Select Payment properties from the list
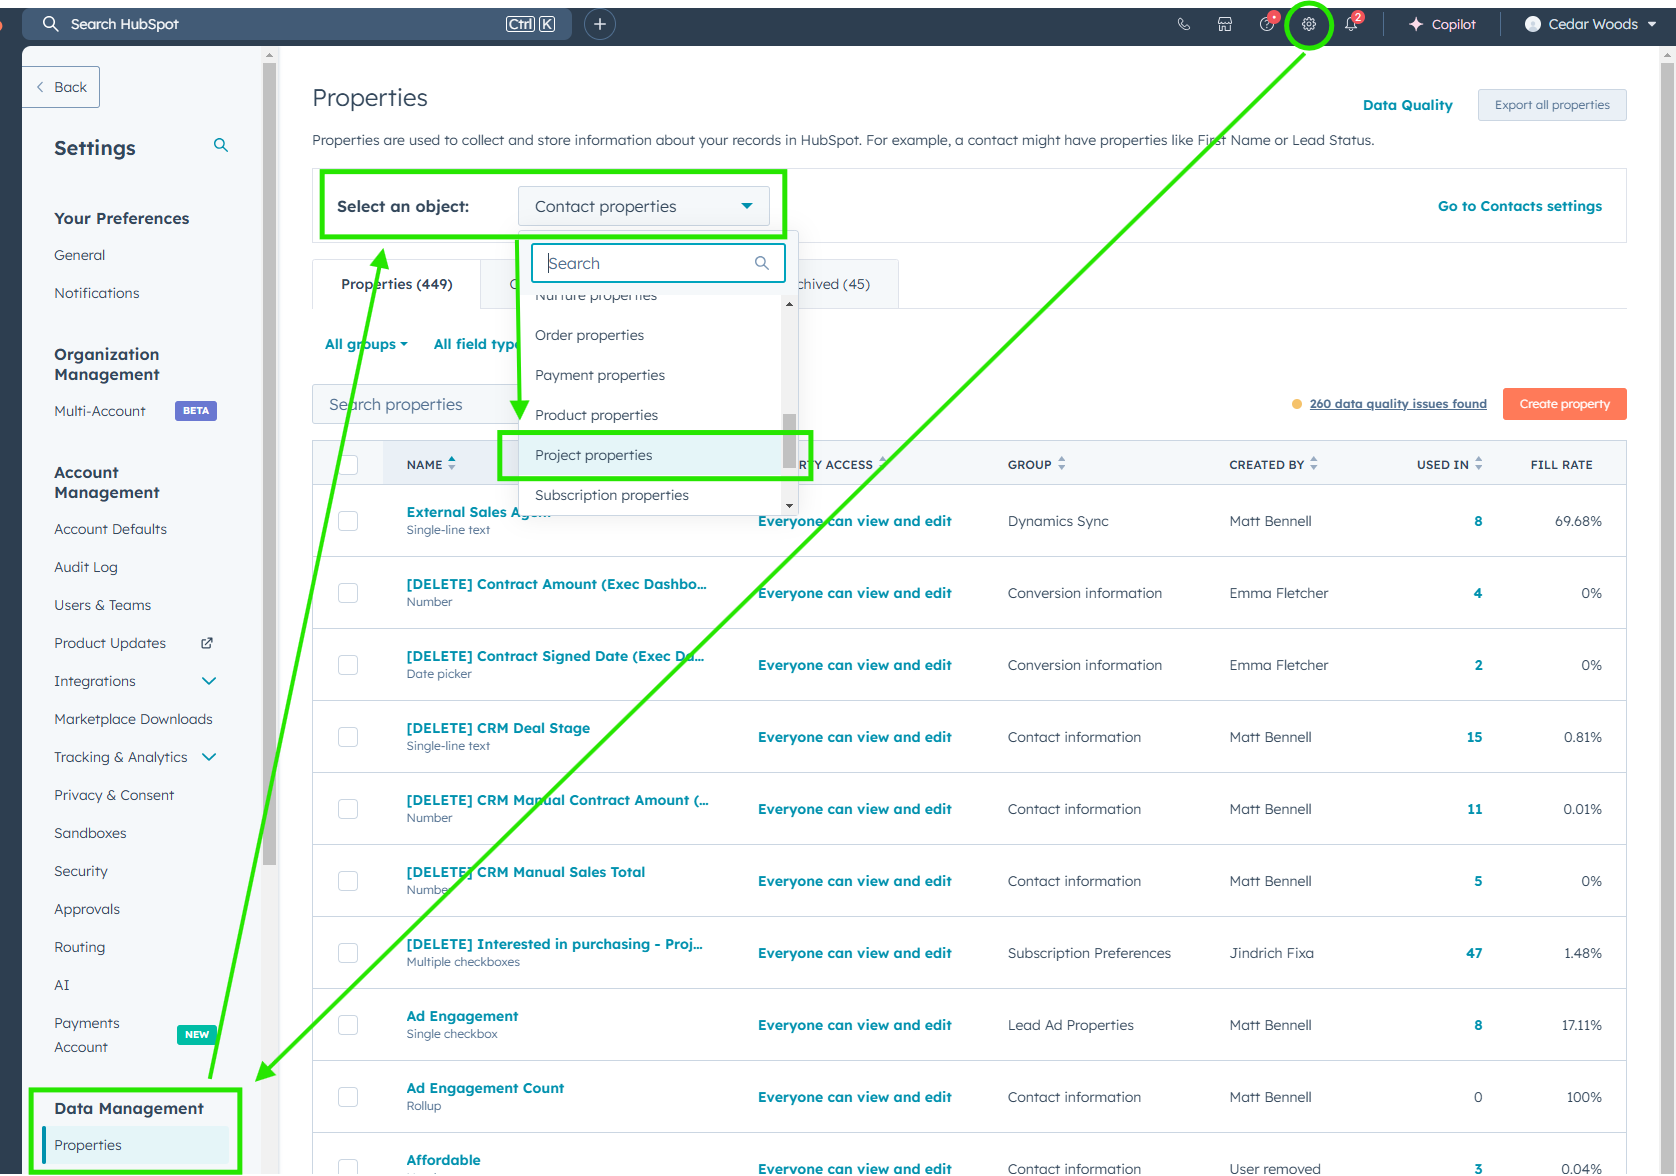Image resolution: width=1676 pixels, height=1176 pixels. pos(650,375)
